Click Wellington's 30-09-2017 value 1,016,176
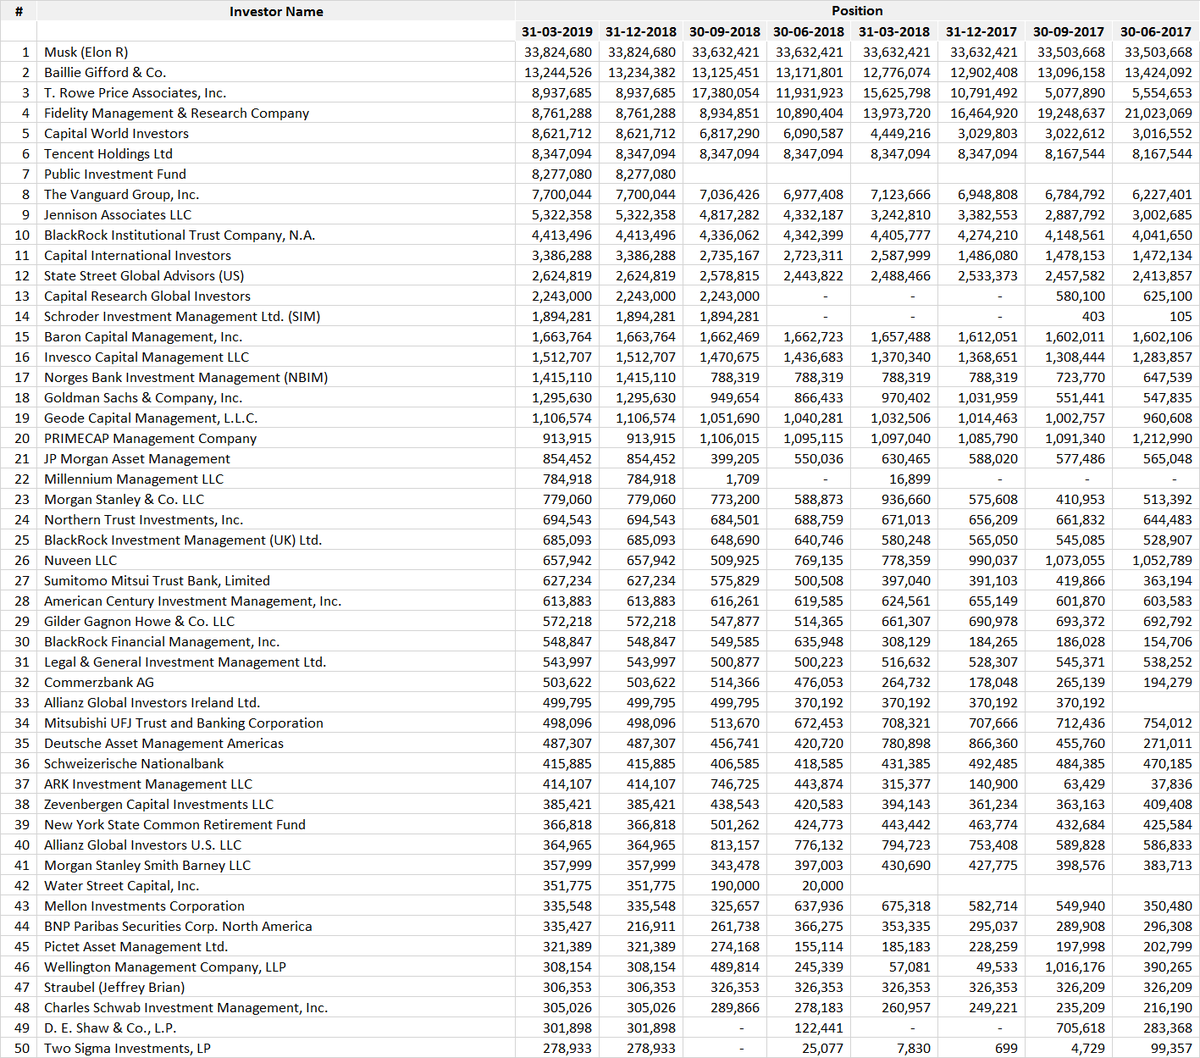 tap(1075, 967)
